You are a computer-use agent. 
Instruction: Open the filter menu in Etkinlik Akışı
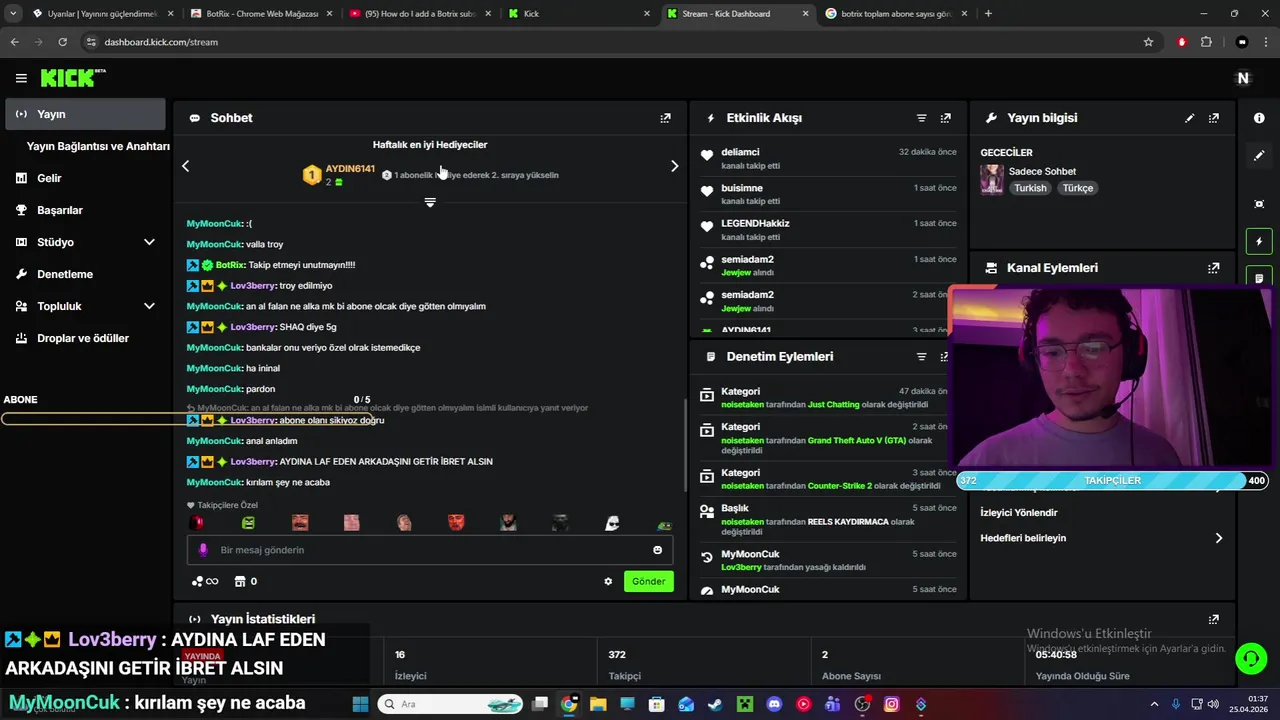click(922, 118)
